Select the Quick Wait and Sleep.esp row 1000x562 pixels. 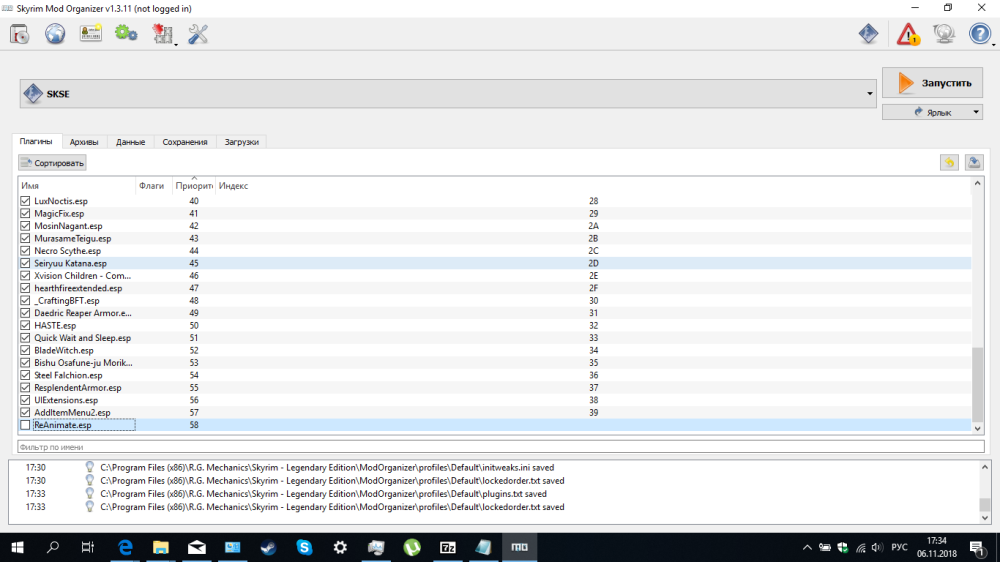[494, 338]
